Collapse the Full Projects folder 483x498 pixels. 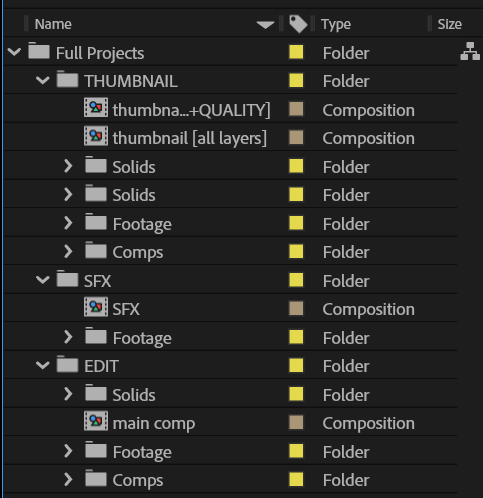(14, 52)
